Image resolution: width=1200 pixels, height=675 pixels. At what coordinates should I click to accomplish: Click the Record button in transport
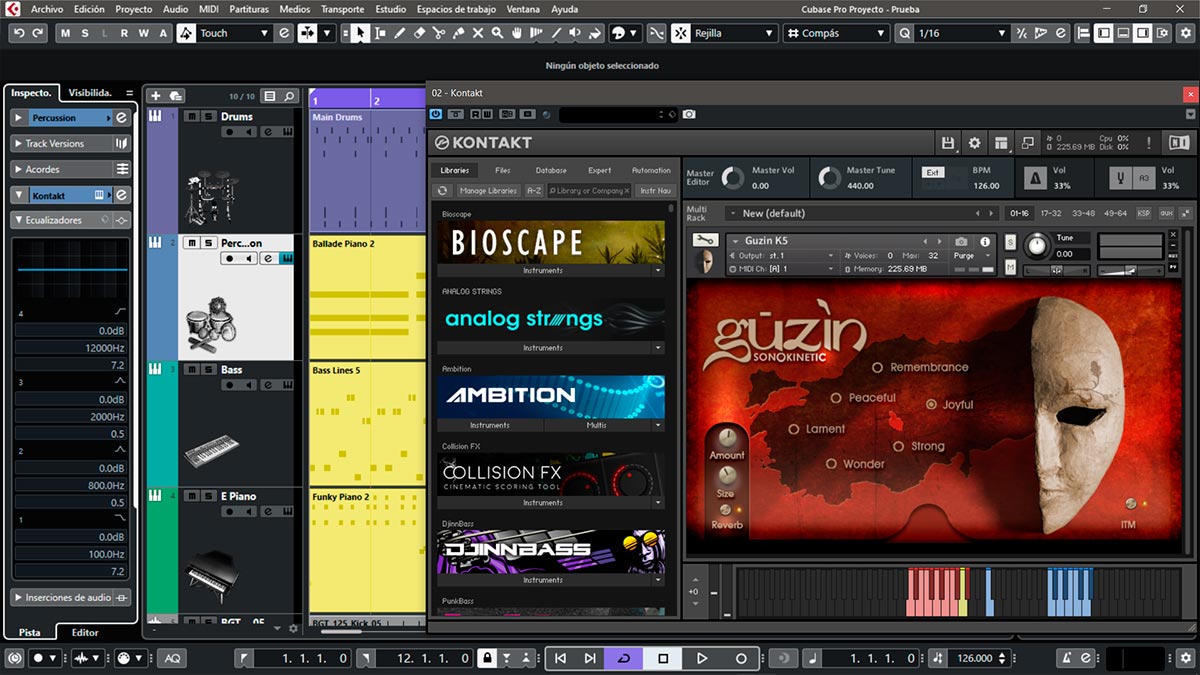click(741, 658)
